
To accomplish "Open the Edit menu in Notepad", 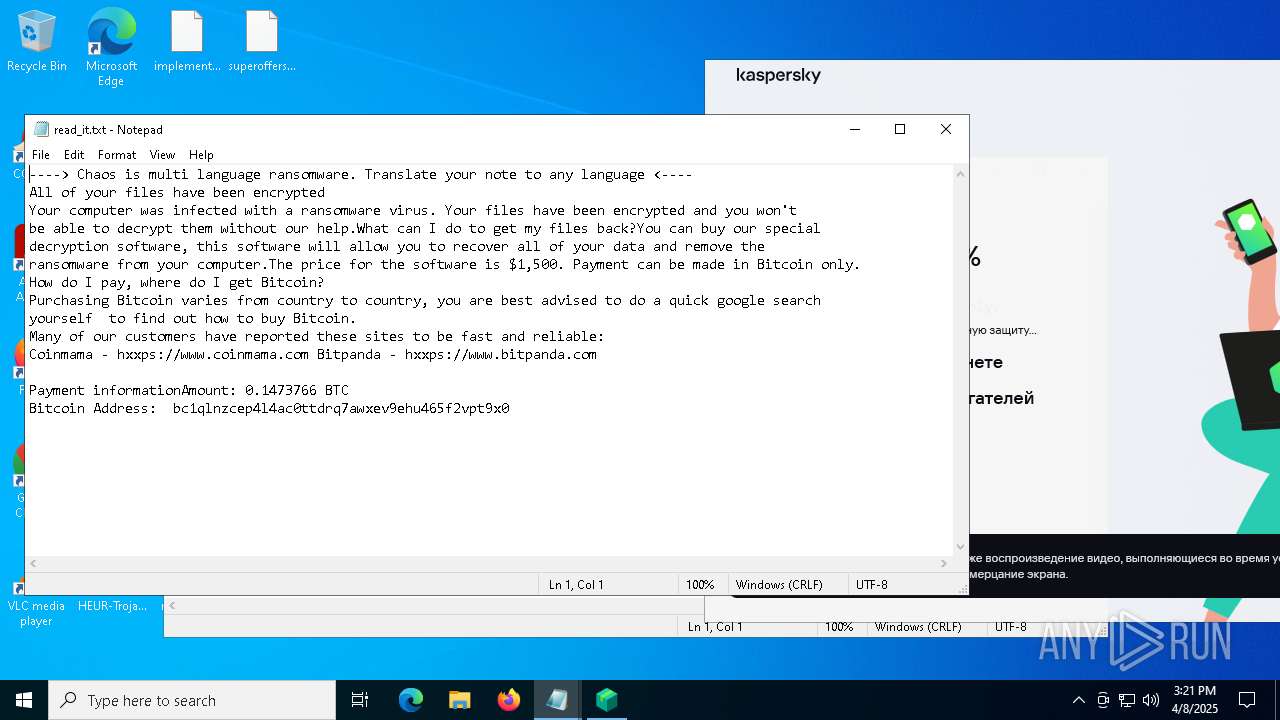I will [x=74, y=155].
